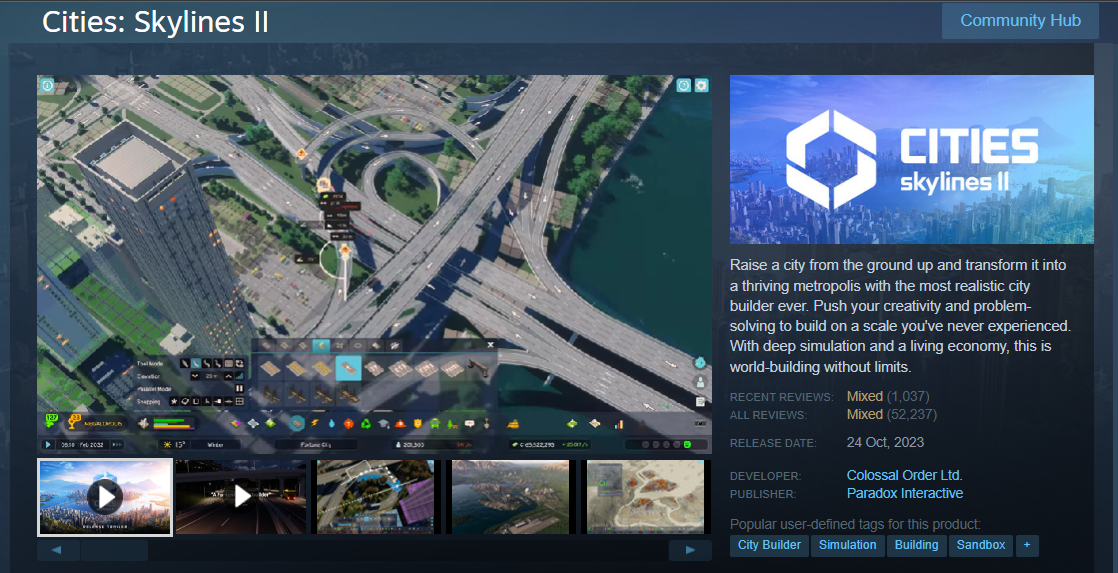
Task: Click the gear icon in the video's top-right corner
Action: click(702, 86)
